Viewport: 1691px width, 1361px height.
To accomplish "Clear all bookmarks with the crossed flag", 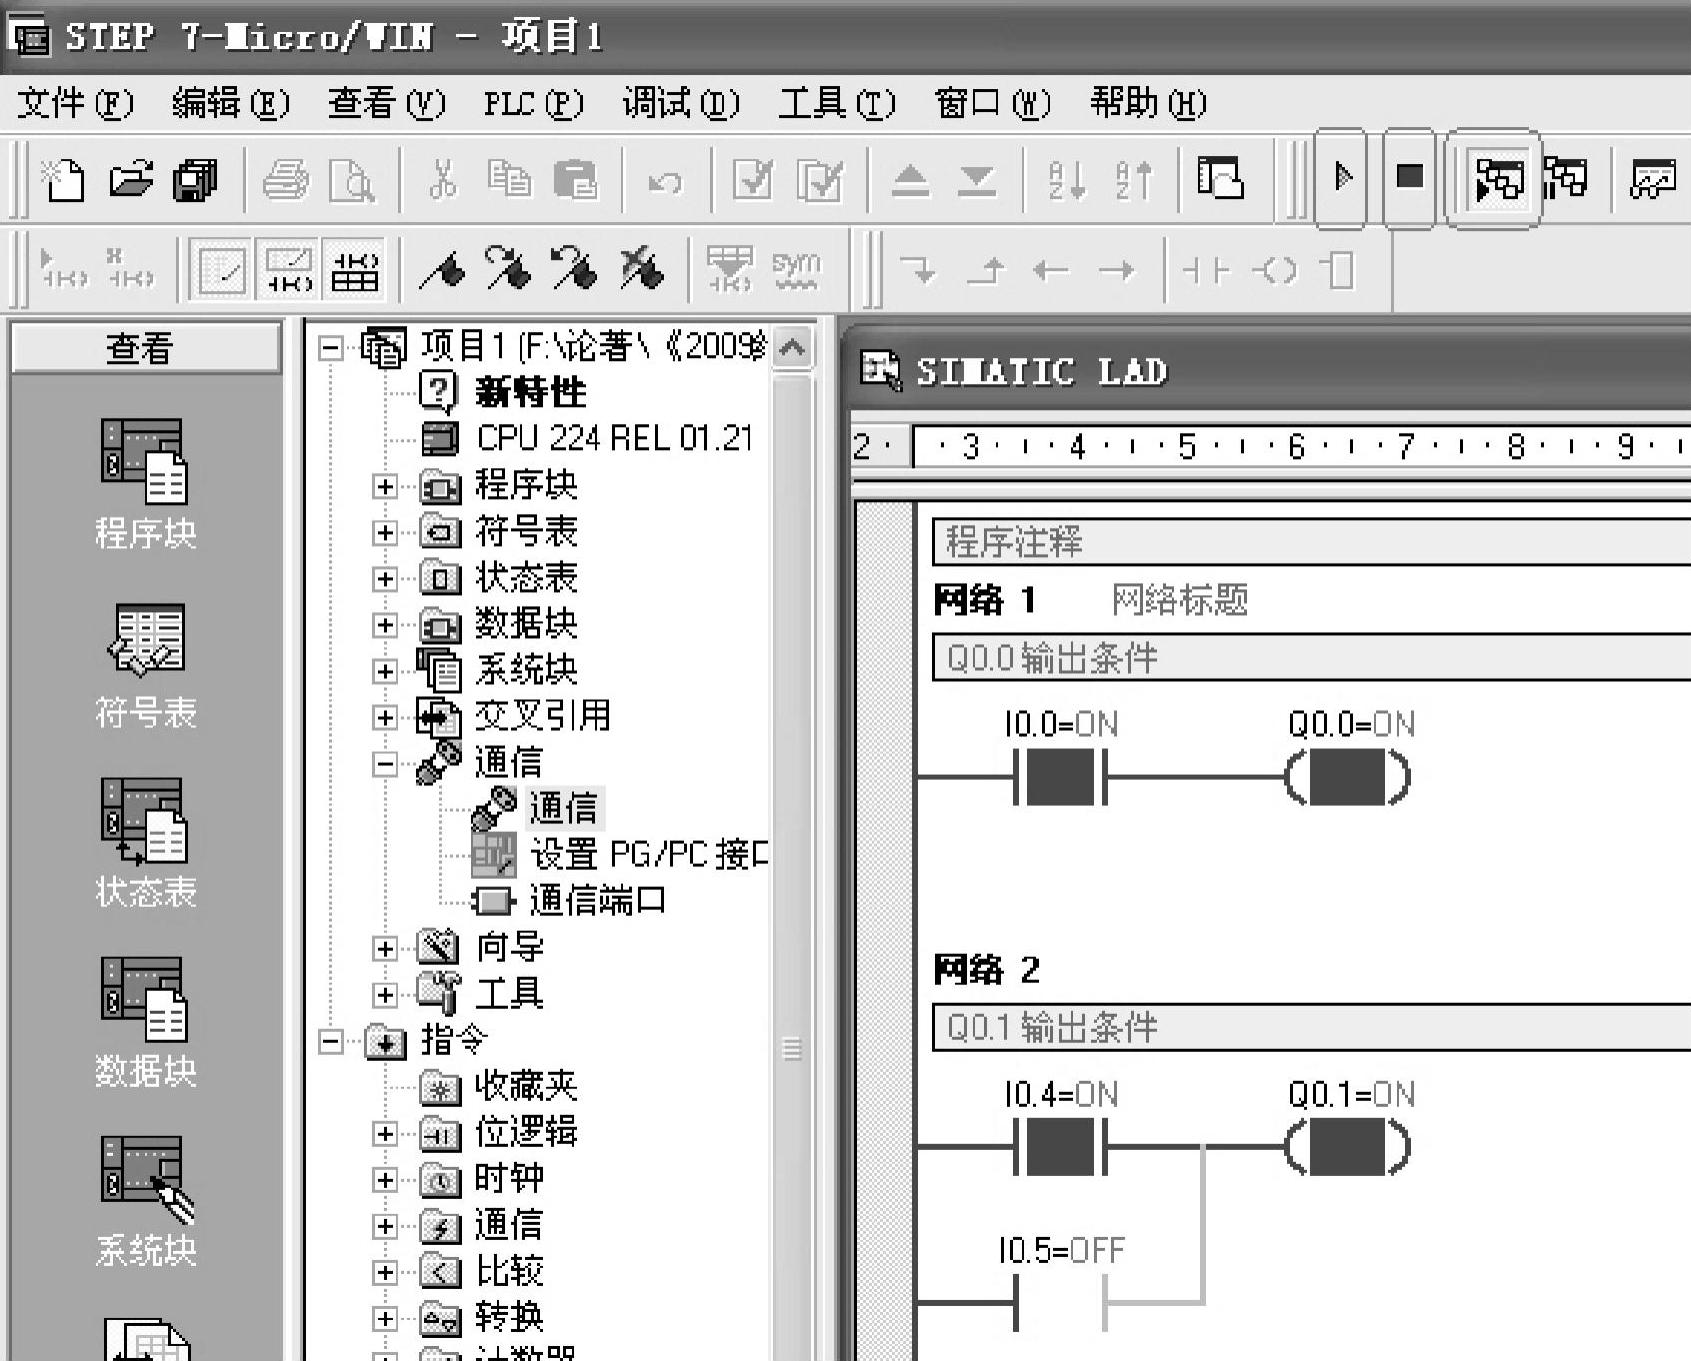I will pos(641,270).
